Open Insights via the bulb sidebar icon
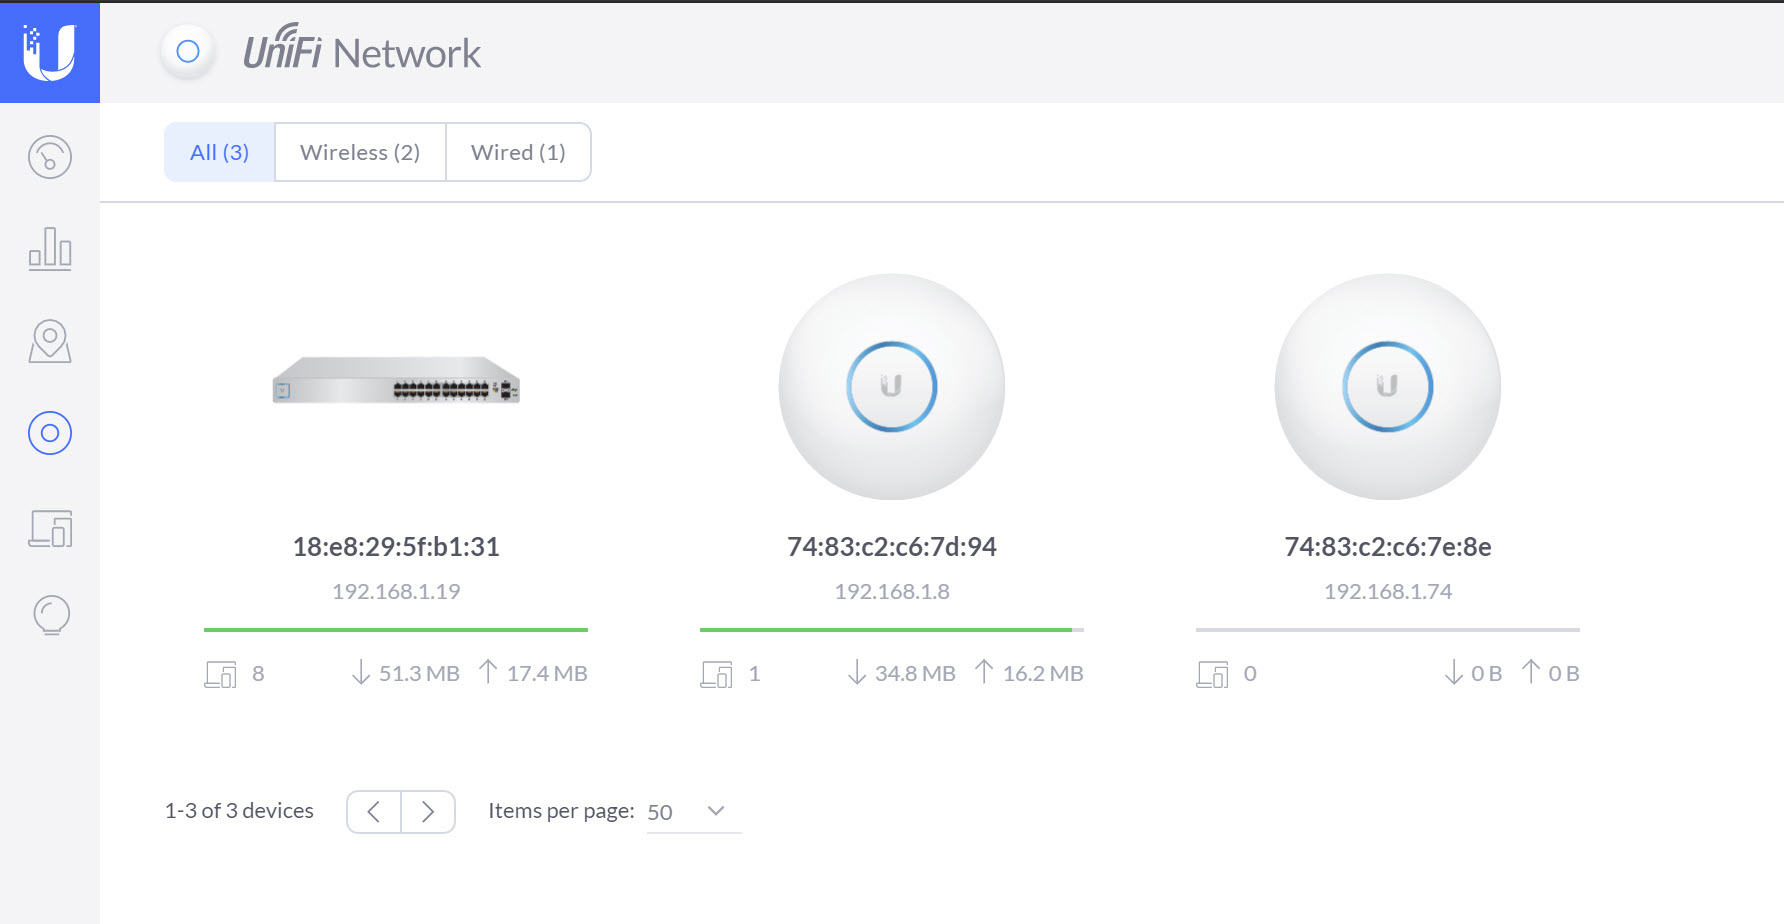The width and height of the screenshot is (1784, 924). [x=50, y=616]
